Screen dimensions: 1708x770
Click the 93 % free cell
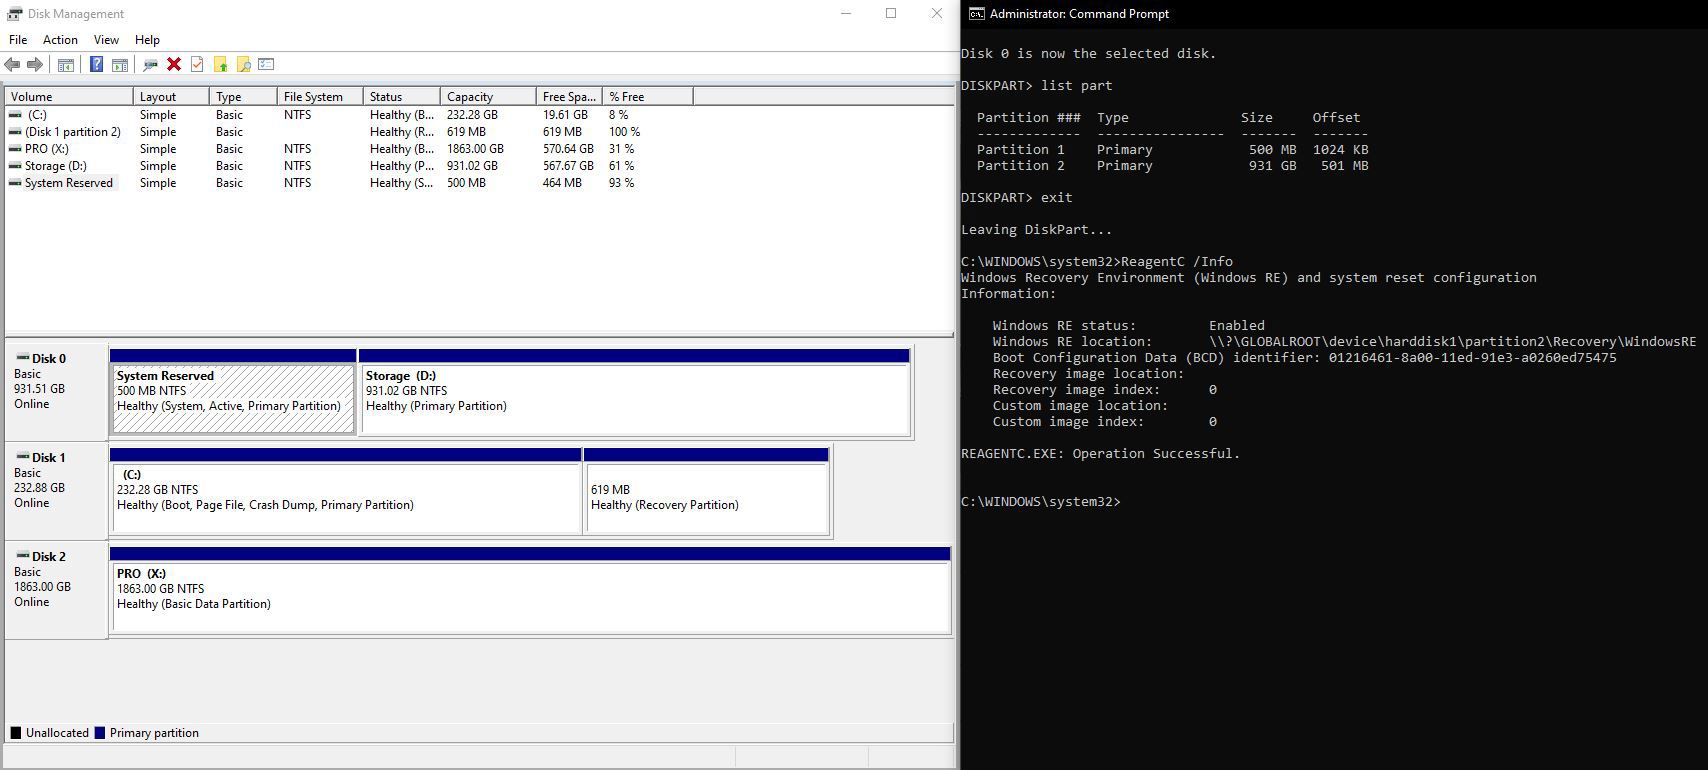621,183
